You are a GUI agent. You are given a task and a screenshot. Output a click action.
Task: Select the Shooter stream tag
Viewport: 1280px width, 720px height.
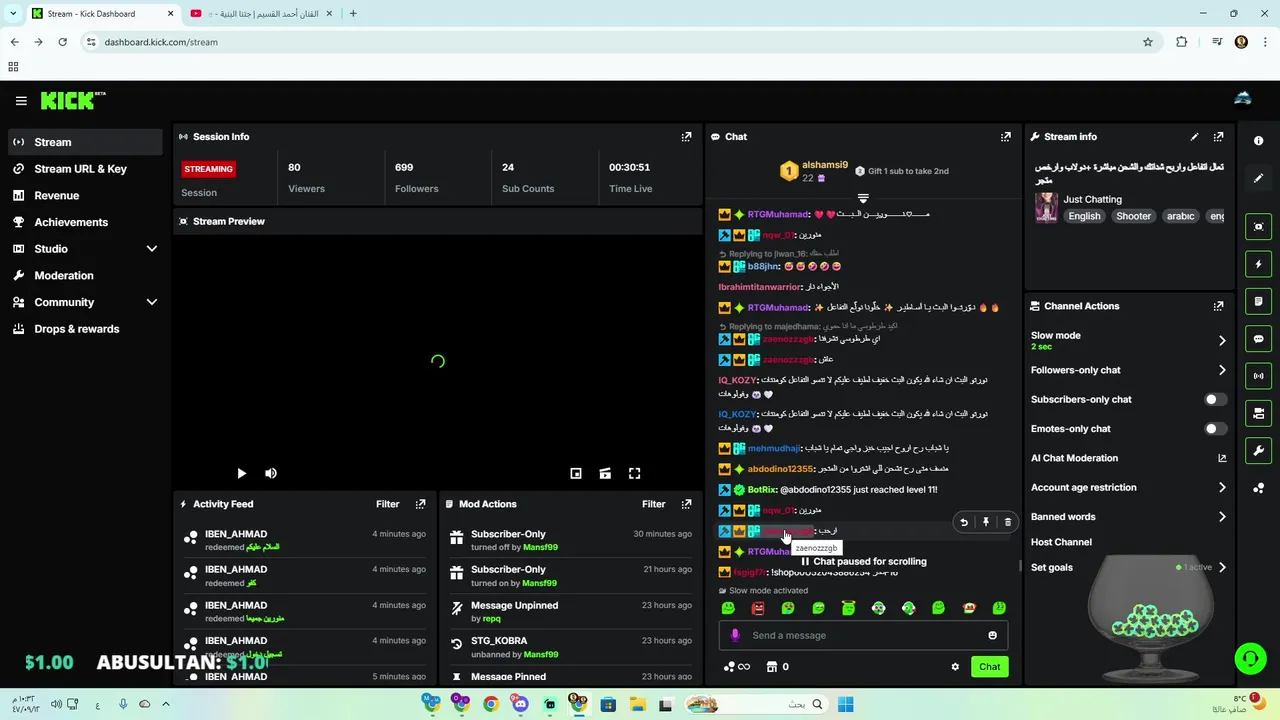[x=1133, y=216]
